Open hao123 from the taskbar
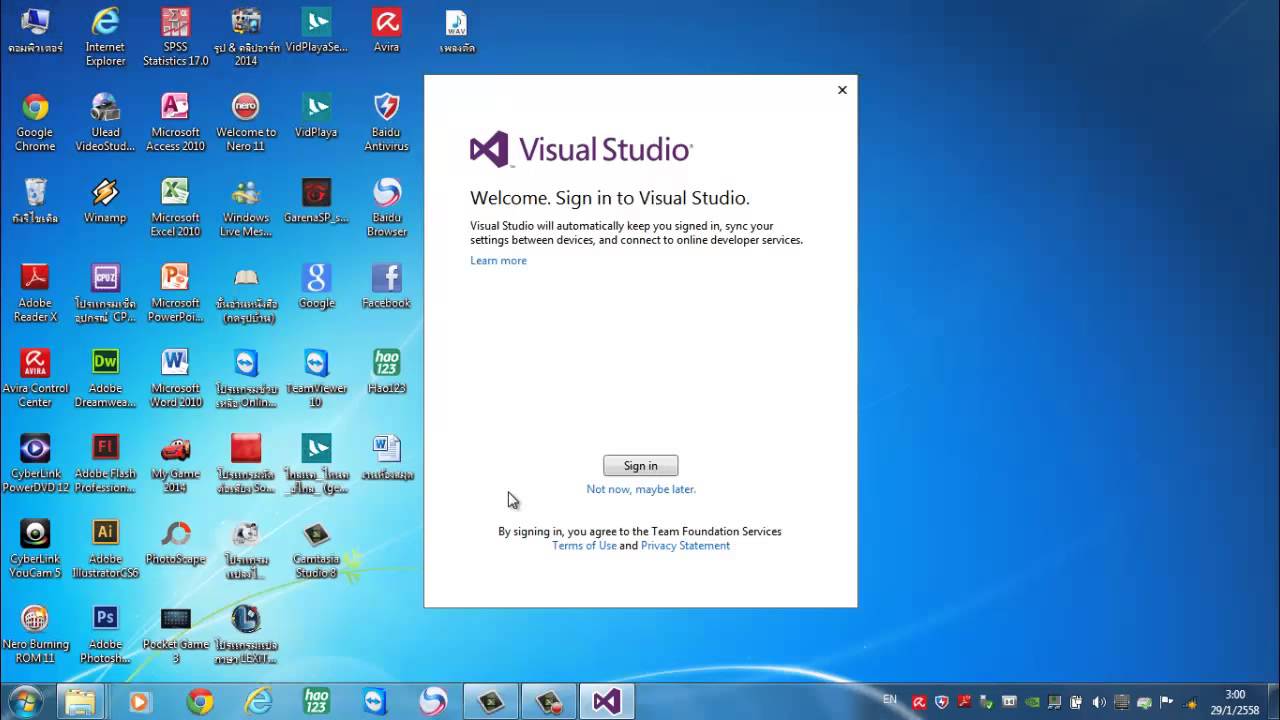1280x720 pixels. tap(316, 702)
